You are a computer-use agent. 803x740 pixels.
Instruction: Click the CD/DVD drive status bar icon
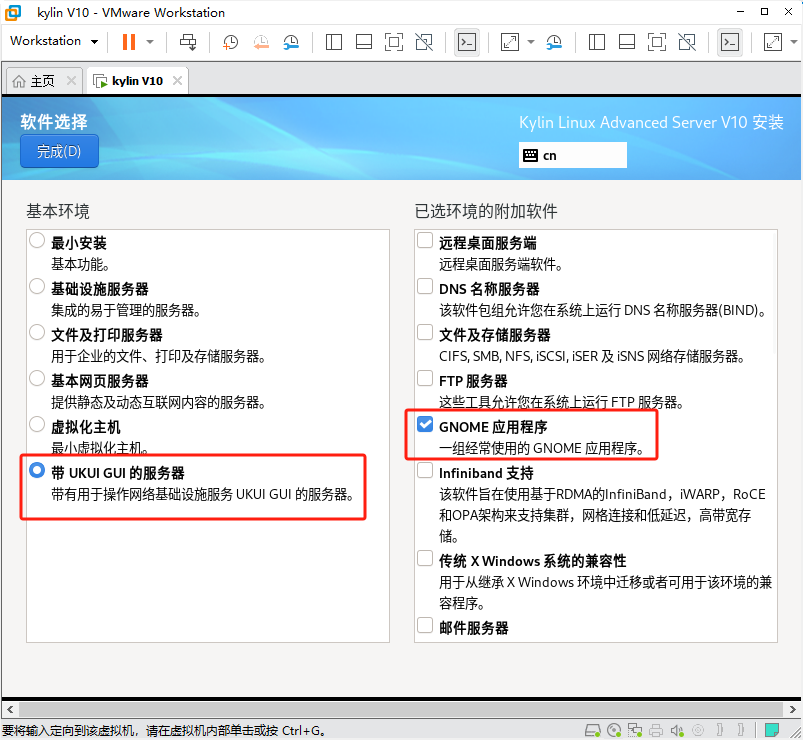(614, 730)
